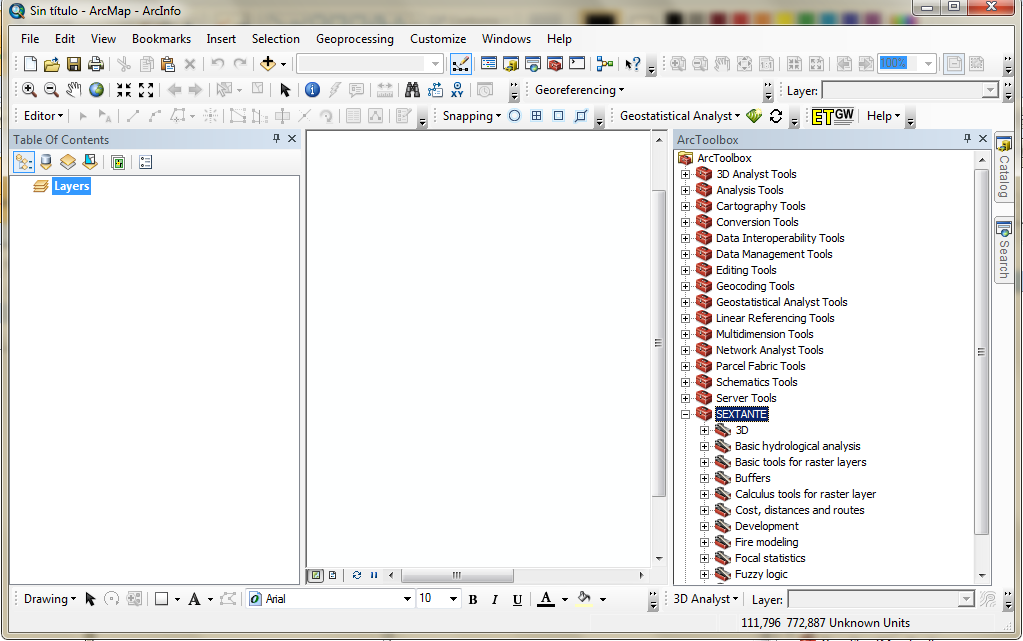Expand the Conversion Tools toolbox

[685, 223]
